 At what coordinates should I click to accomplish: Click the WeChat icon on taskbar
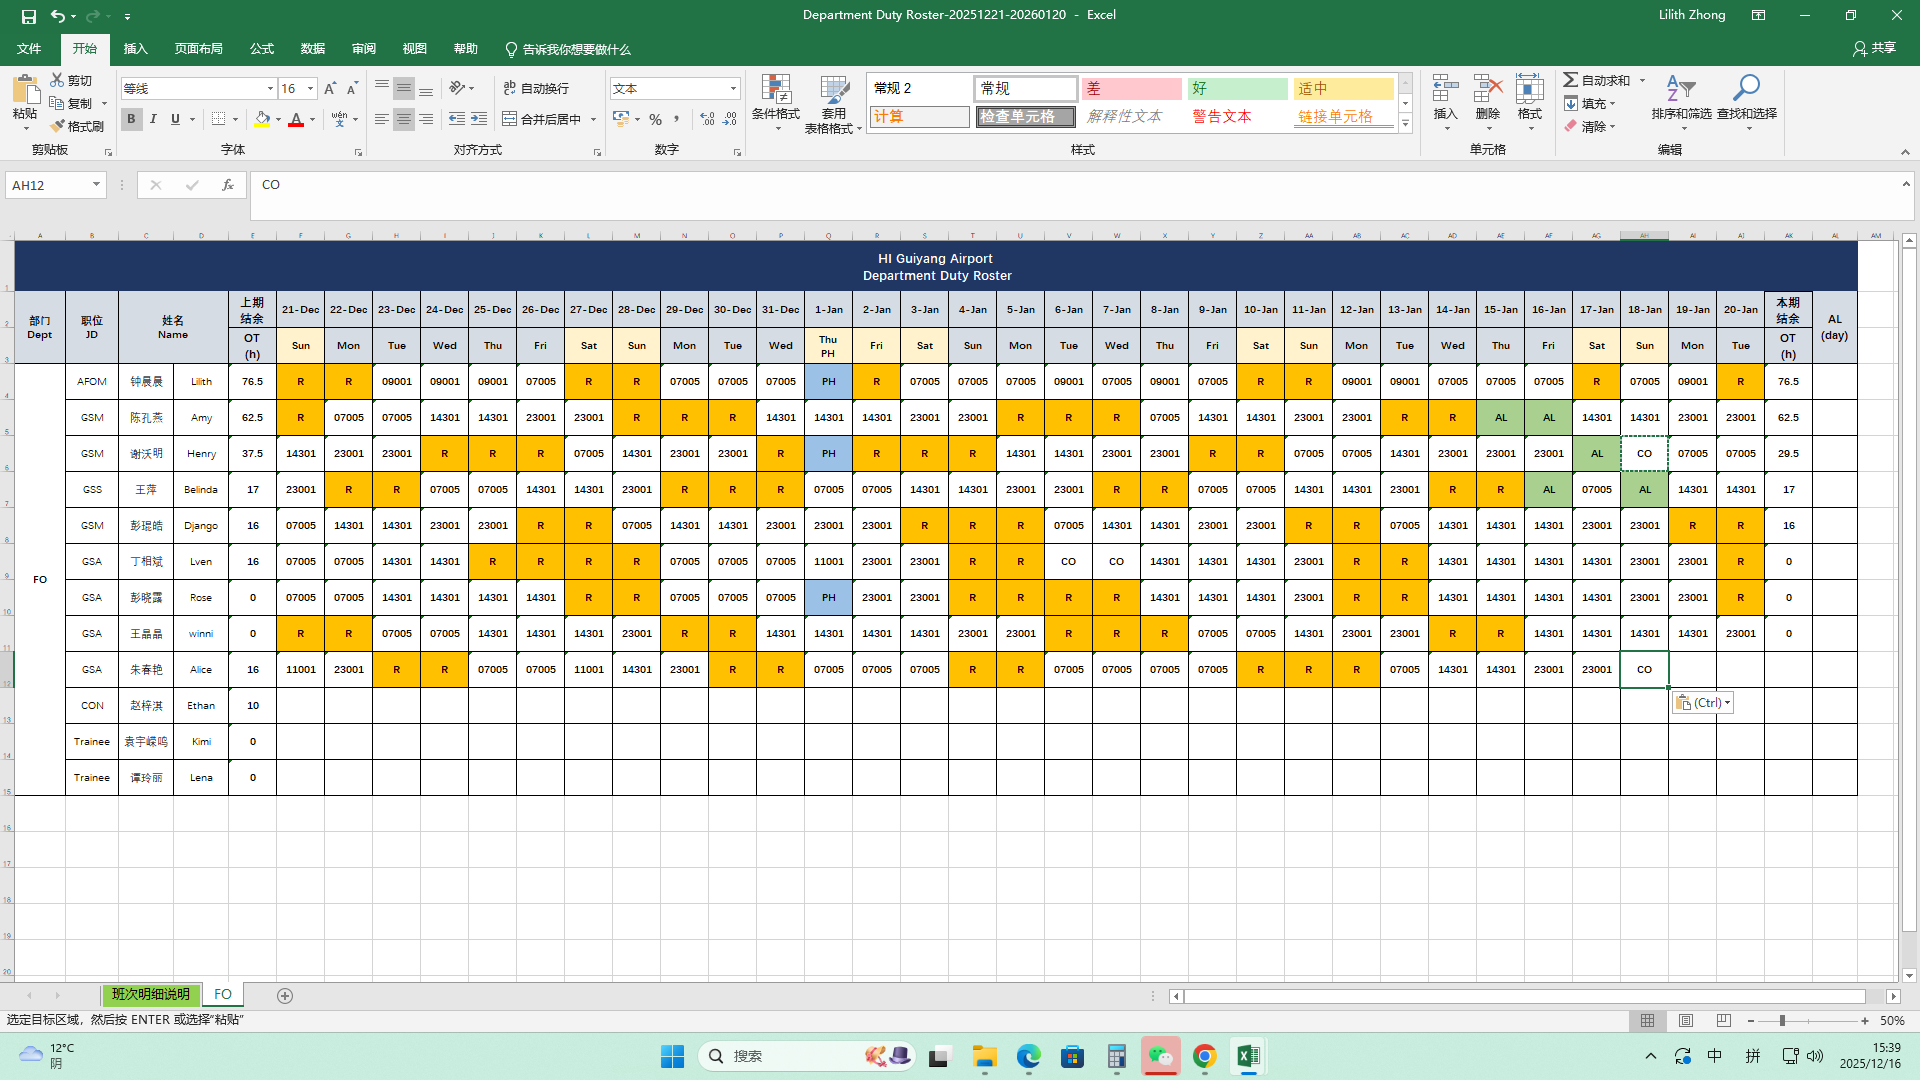pos(1160,1056)
